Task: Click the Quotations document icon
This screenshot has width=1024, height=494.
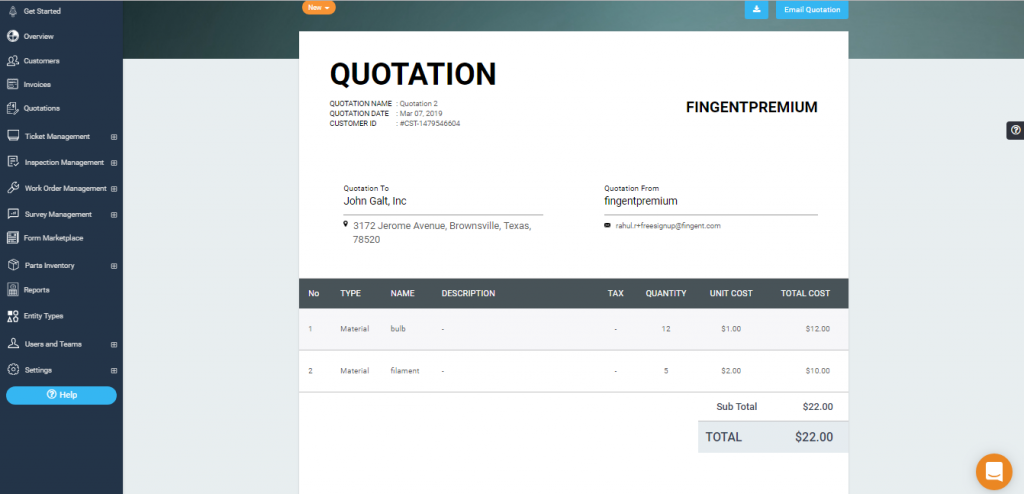Action: pyautogui.click(x=12, y=108)
